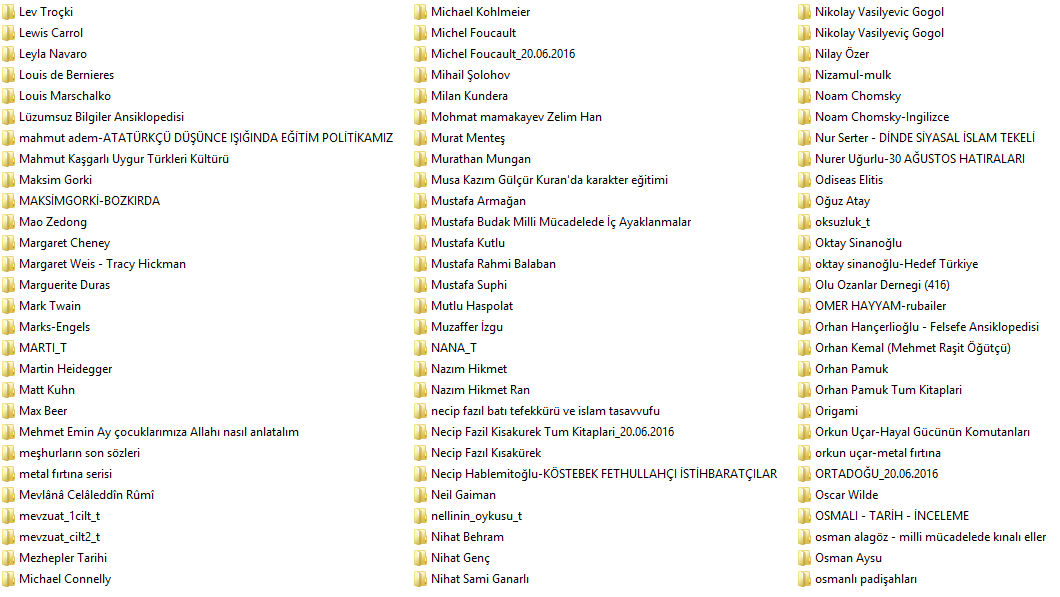Click the Mevlânâ Celâleddîn Rûmî folder
1060x597 pixels.
point(87,495)
